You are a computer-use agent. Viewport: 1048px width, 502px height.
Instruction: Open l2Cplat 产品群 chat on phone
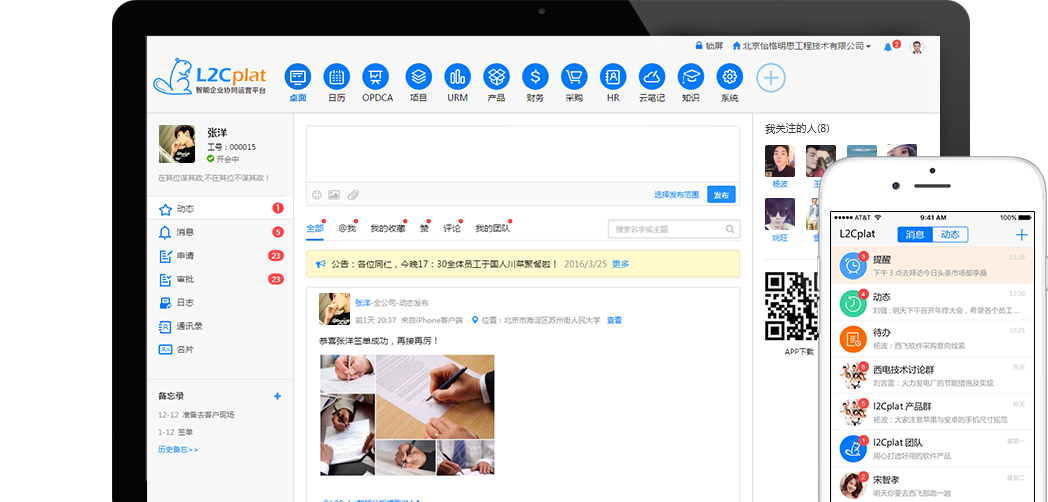(x=932, y=412)
